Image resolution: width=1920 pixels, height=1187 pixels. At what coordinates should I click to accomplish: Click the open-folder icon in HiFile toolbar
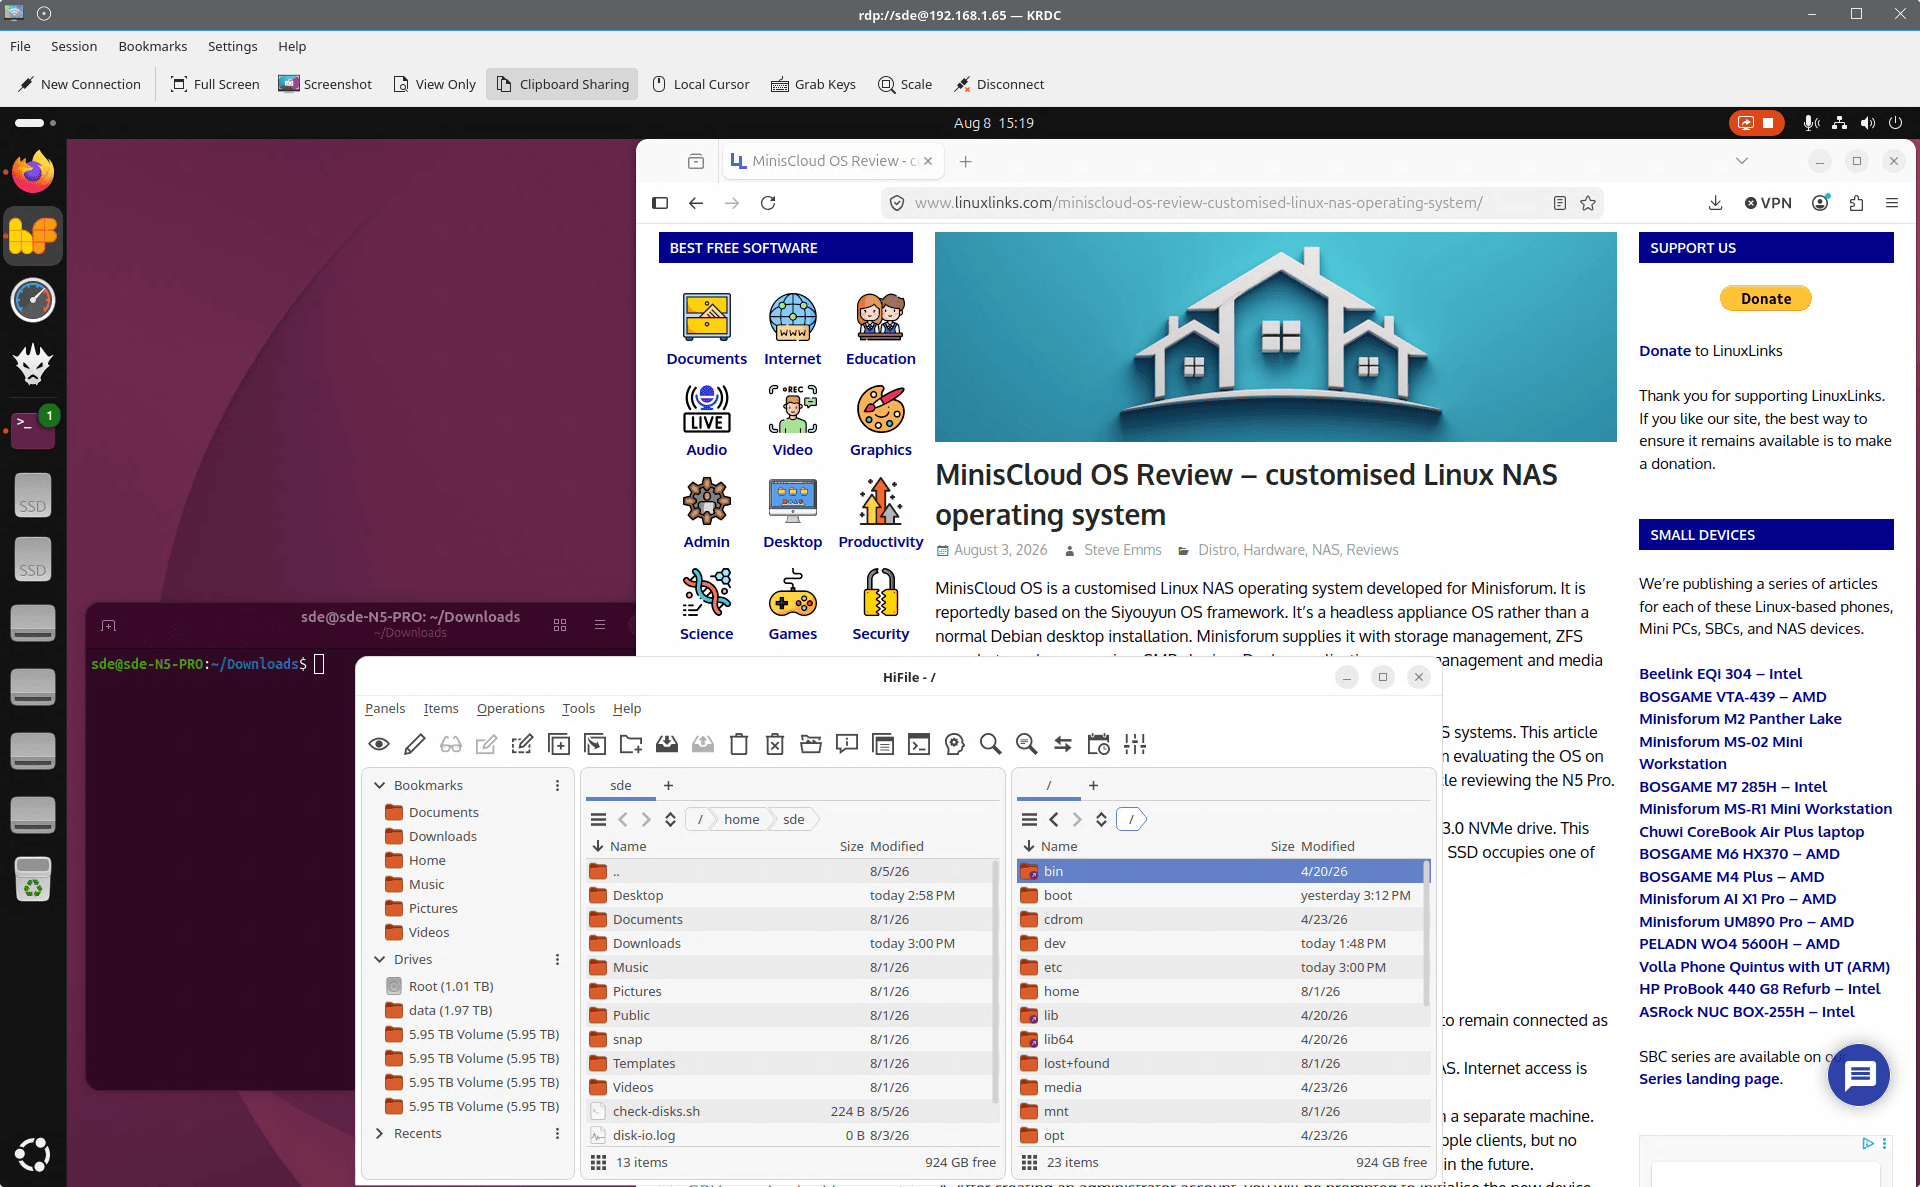click(811, 744)
